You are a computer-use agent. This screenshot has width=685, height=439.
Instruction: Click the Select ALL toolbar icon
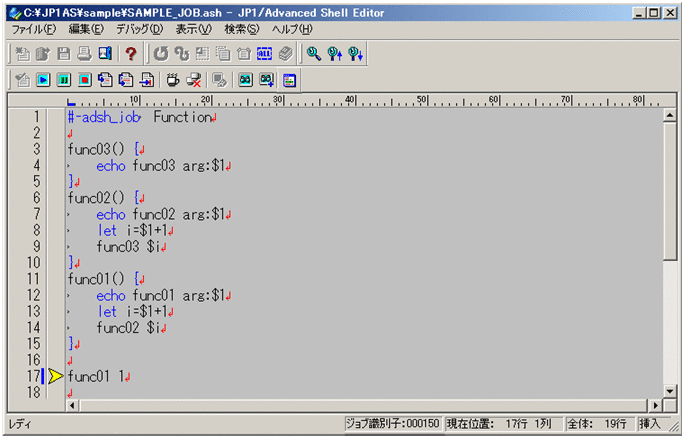tap(264, 54)
